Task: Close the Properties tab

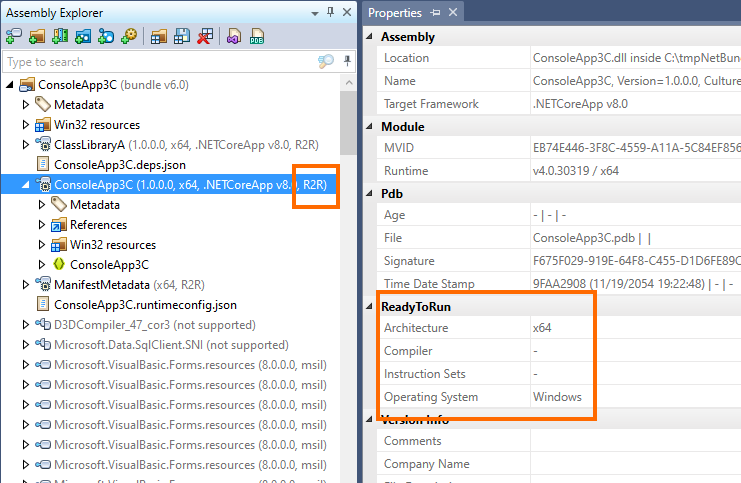Action: (x=453, y=12)
